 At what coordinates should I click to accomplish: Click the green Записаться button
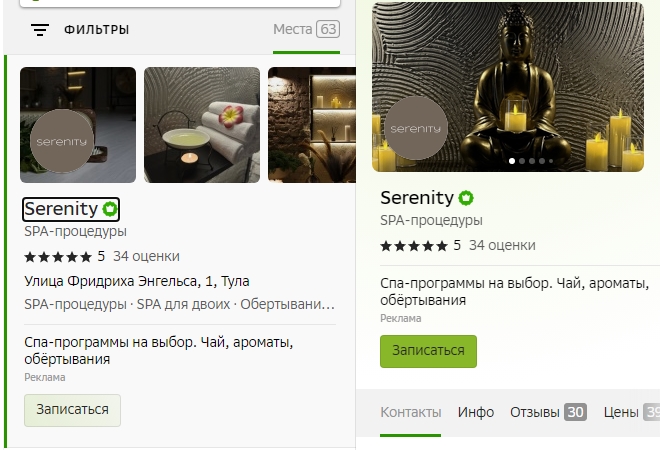click(428, 351)
